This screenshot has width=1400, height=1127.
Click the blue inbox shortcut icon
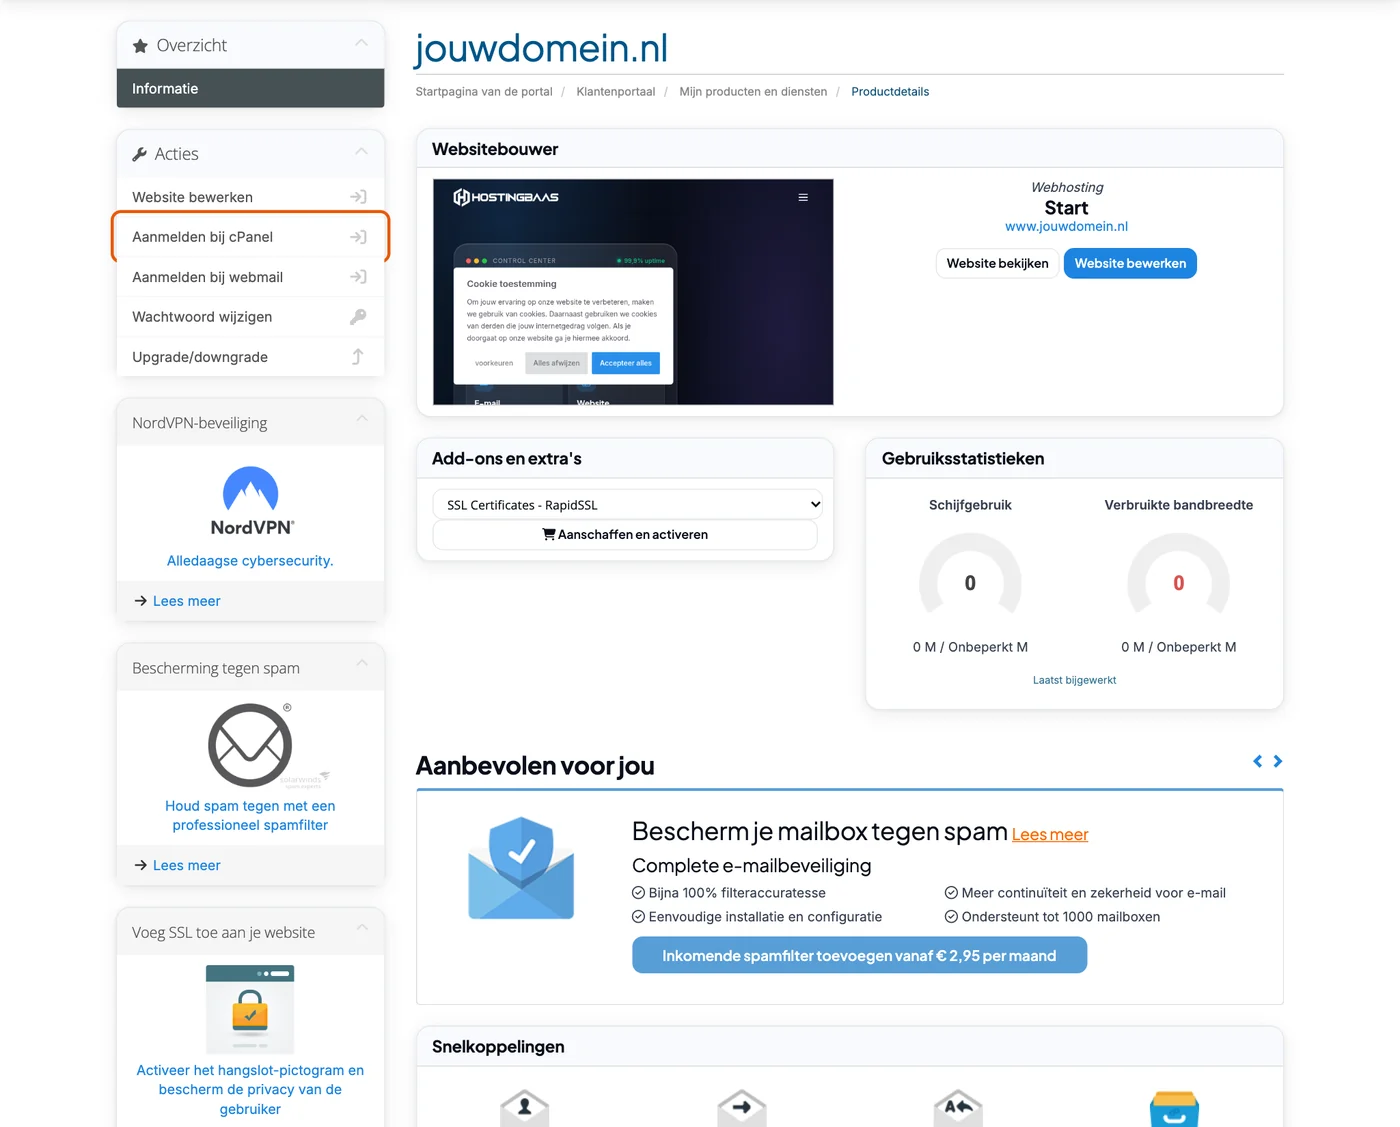[x=1174, y=1108]
